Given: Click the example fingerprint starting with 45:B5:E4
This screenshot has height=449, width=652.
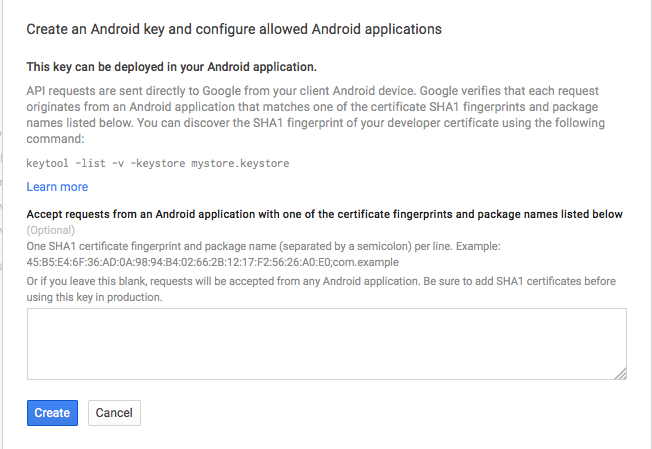Looking at the screenshot, I should (x=182, y=262).
